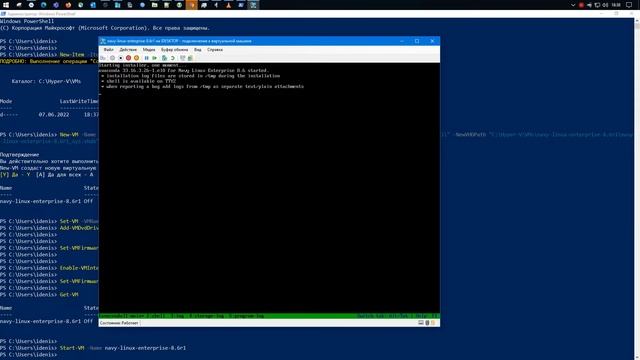The image size is (640, 360).
Task: Open the network tray icon
Action: [x=597, y=5]
